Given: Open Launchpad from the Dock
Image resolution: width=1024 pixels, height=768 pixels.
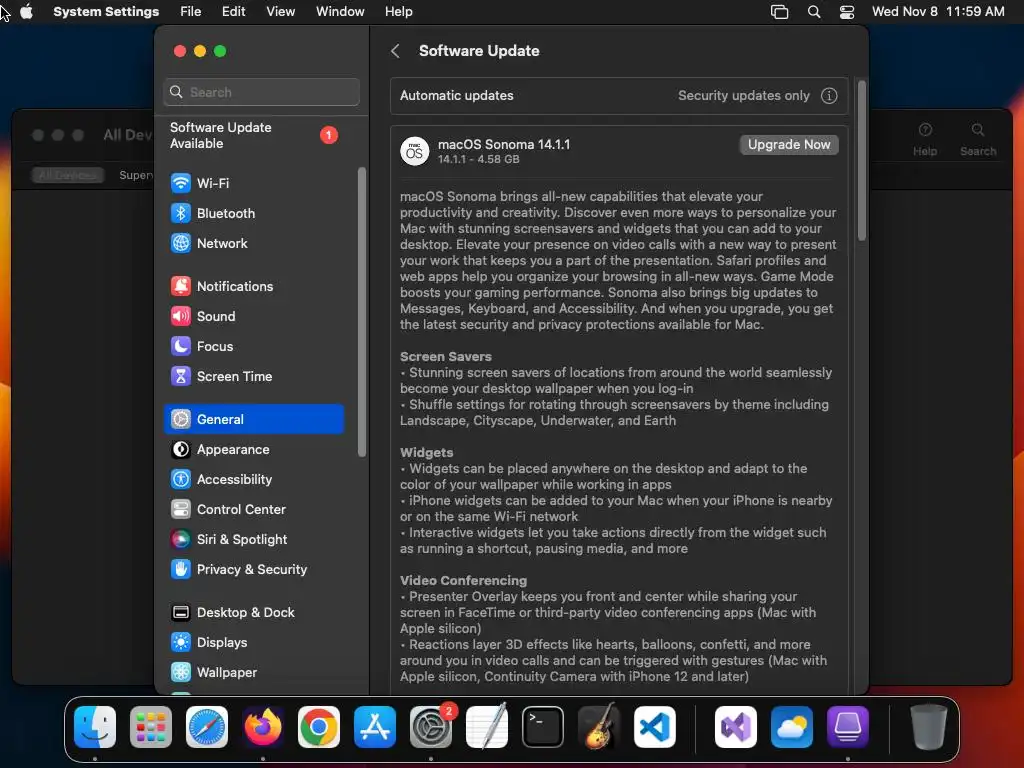Looking at the screenshot, I should point(151,727).
